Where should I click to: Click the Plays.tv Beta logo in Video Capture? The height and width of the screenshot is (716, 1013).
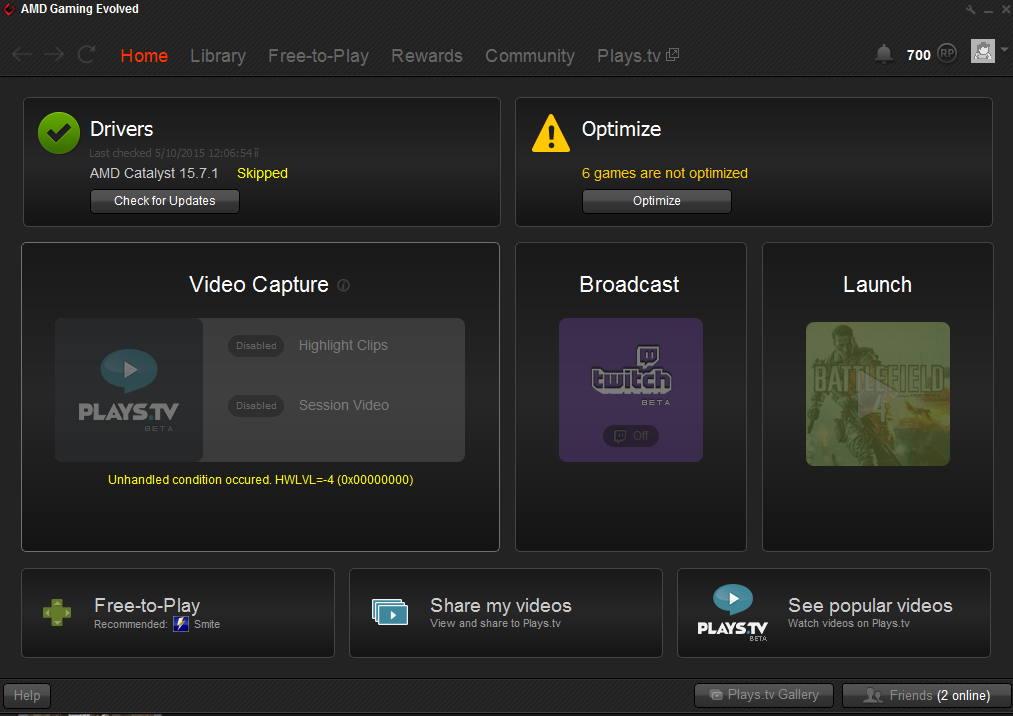point(129,390)
